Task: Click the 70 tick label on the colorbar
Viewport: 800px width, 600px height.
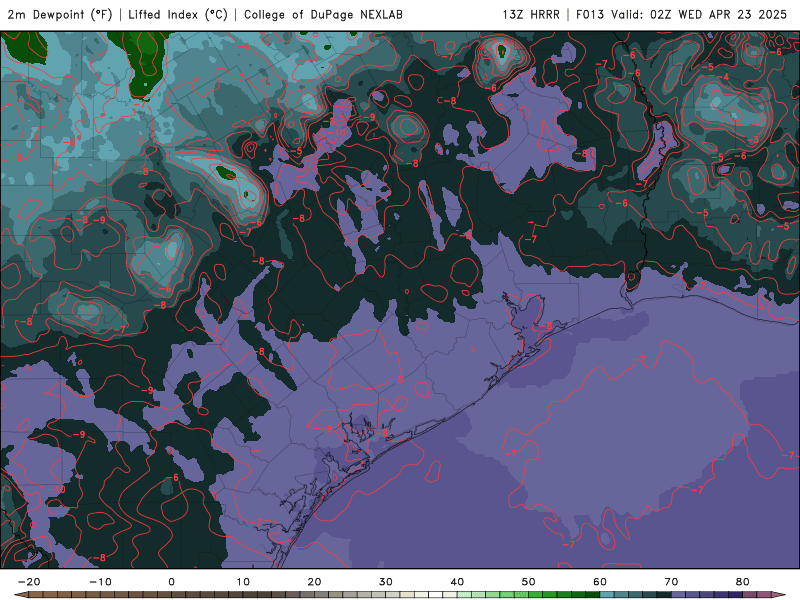Action: pos(671,582)
